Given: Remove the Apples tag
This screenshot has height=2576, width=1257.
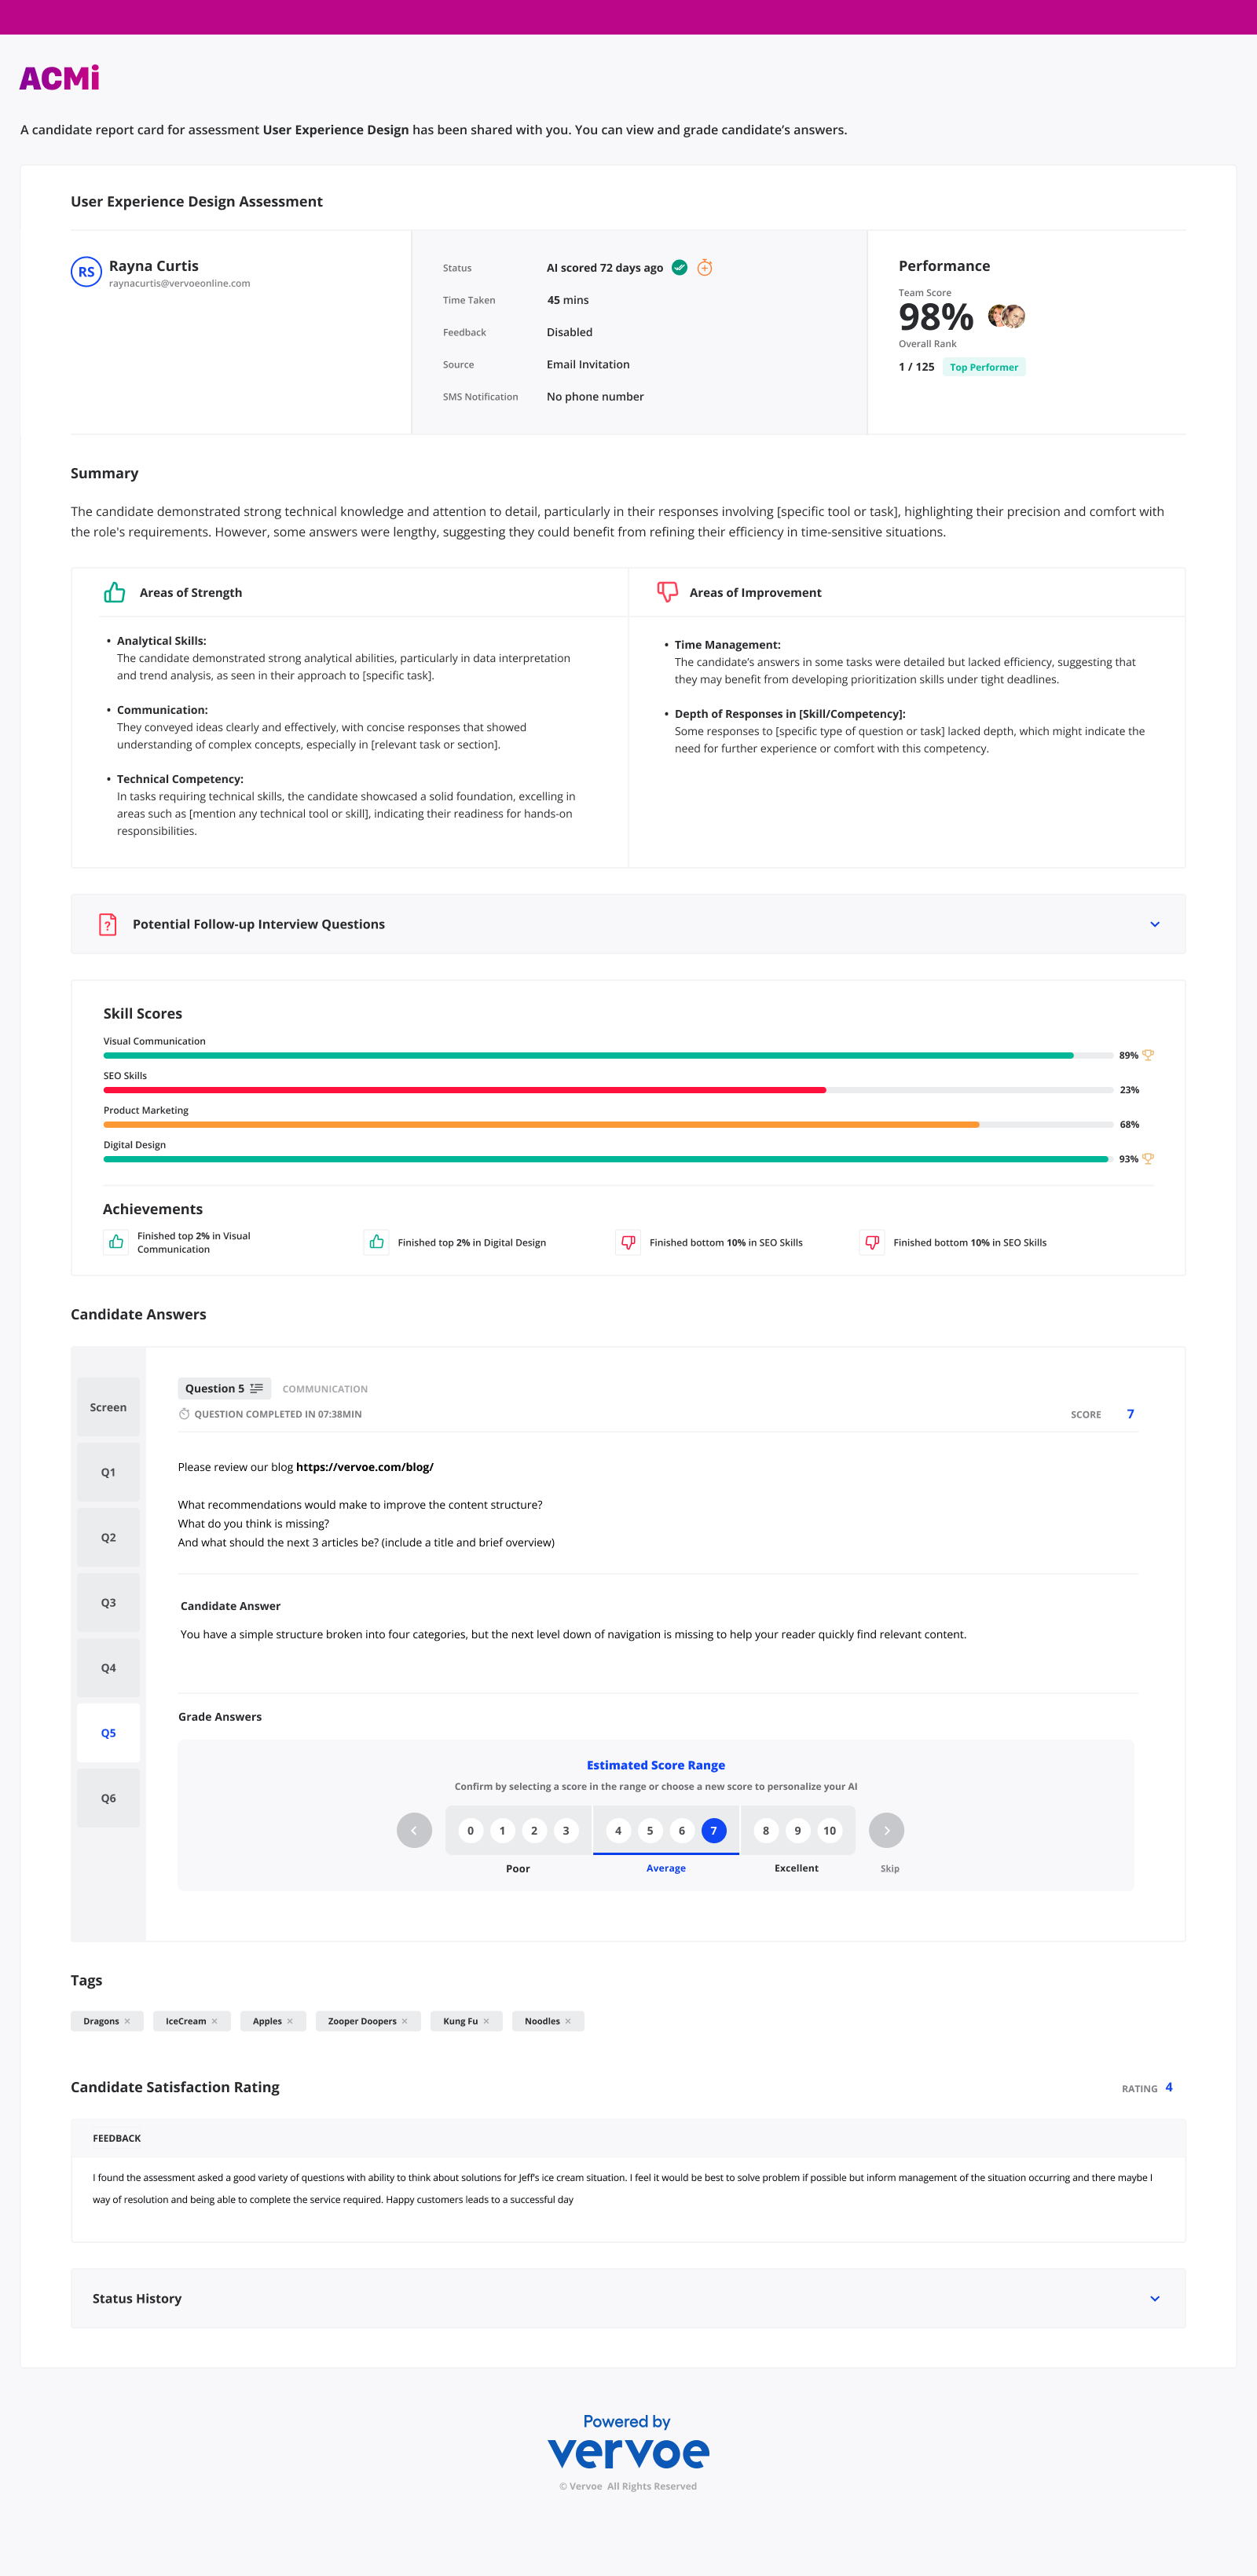Looking at the screenshot, I should 290,2021.
